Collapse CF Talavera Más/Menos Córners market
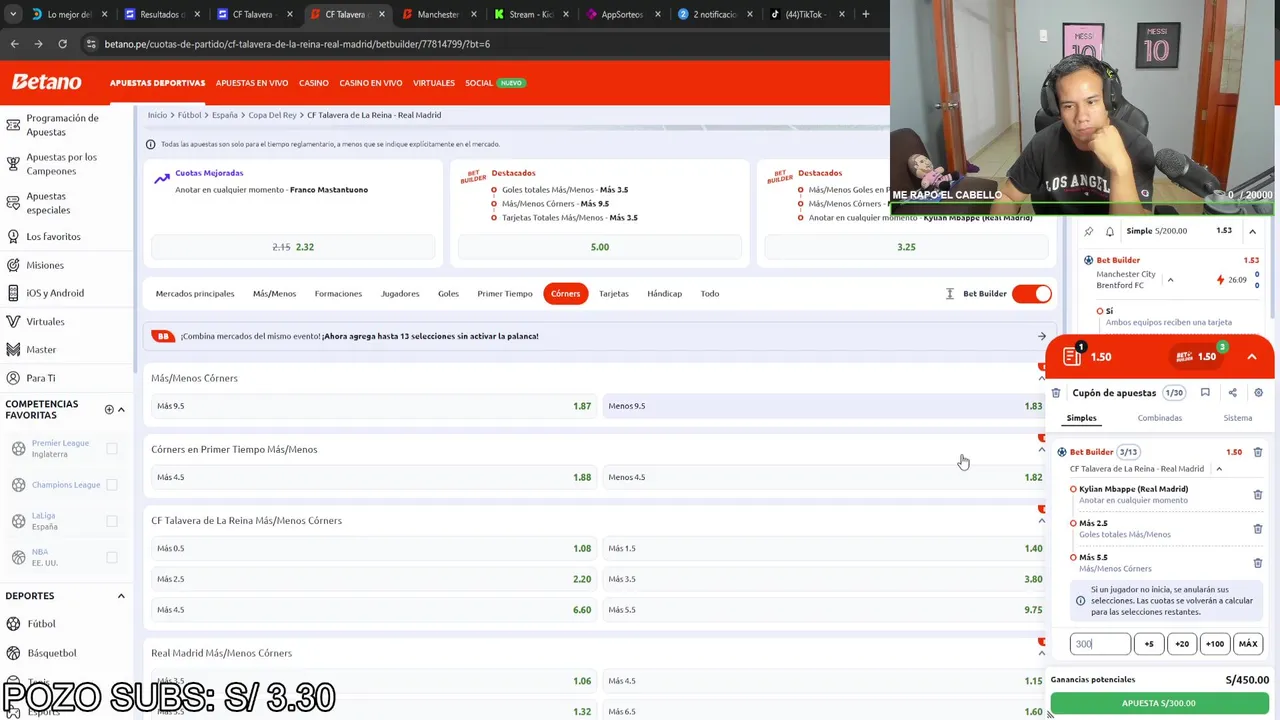The width and height of the screenshot is (1280, 720). pyautogui.click(x=1041, y=520)
